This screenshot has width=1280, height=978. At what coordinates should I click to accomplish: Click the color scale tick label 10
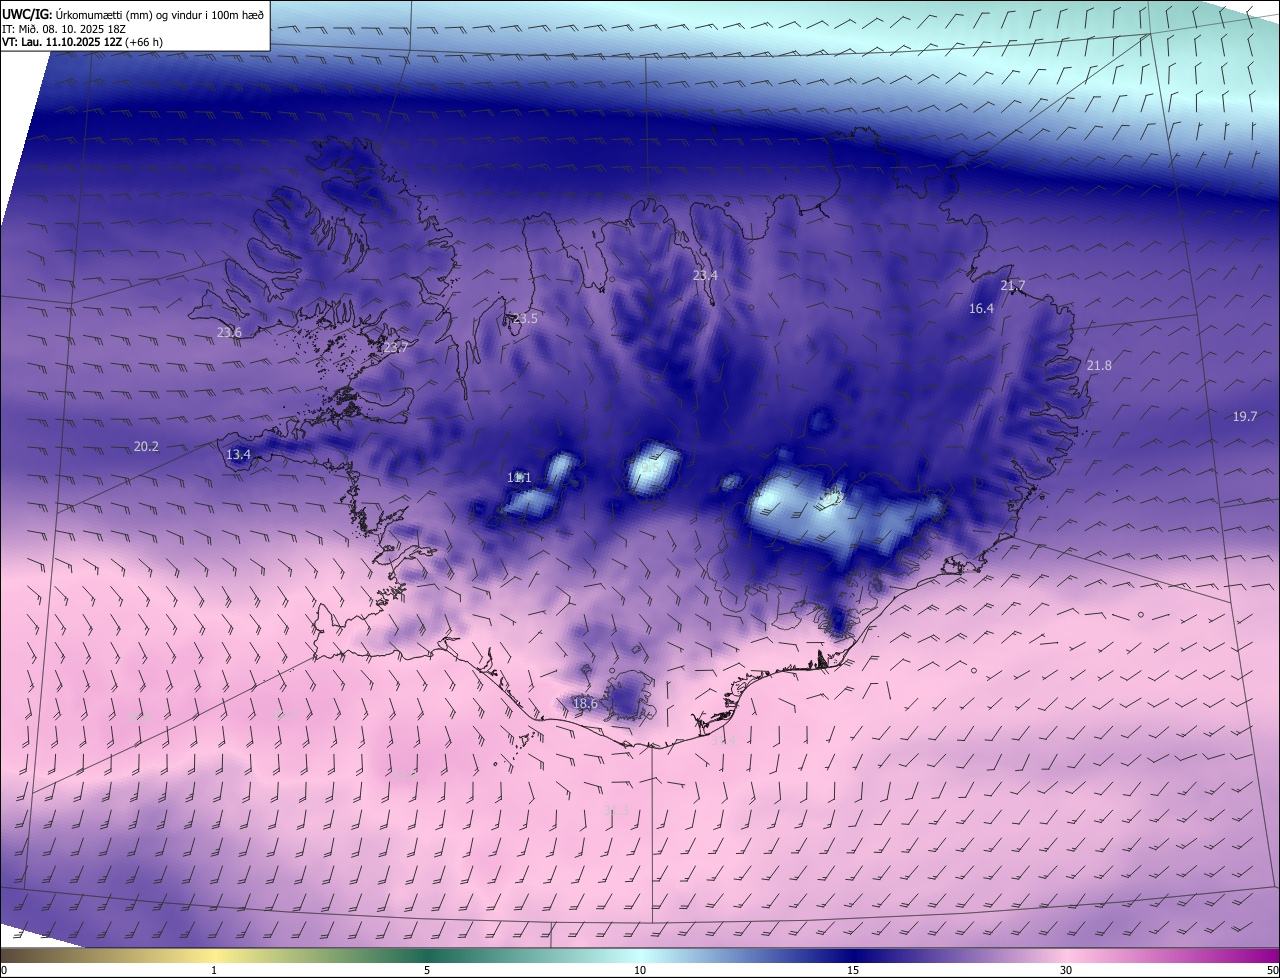pyautogui.click(x=640, y=970)
